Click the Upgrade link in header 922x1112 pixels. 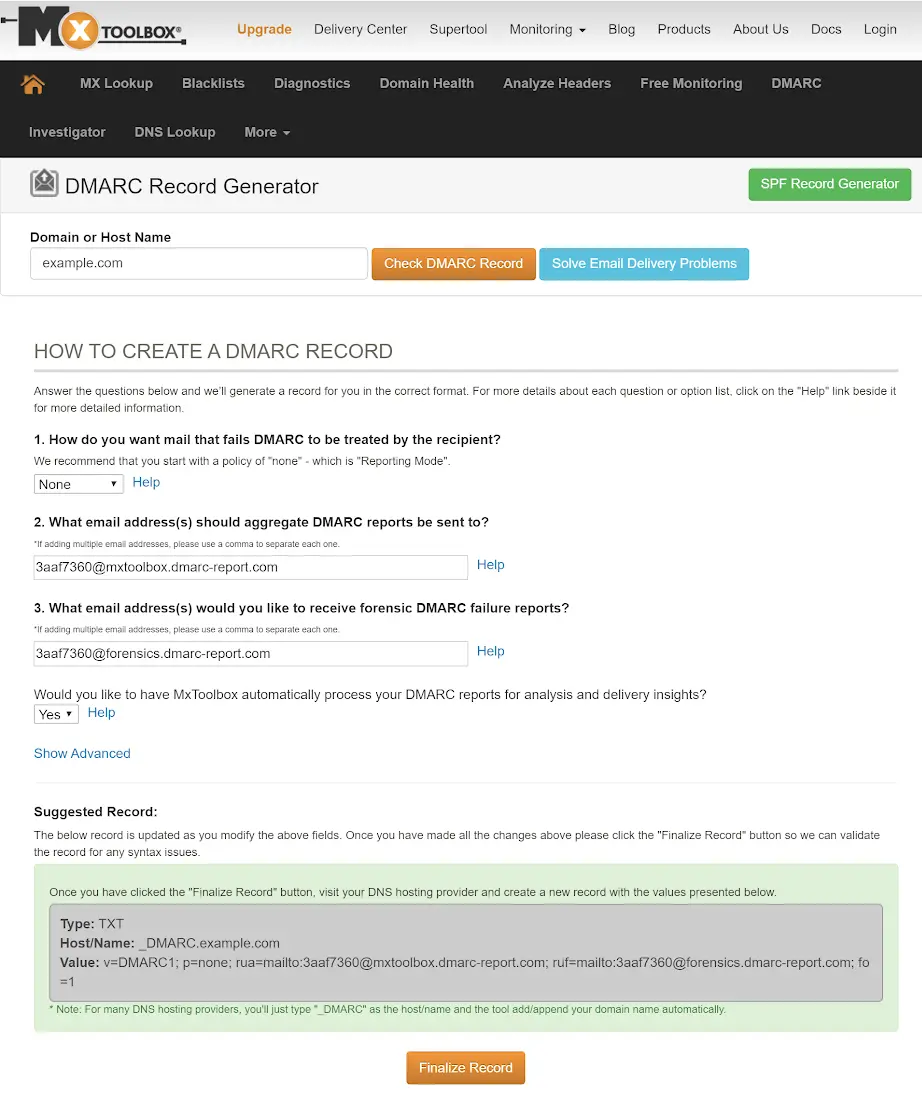pos(264,29)
